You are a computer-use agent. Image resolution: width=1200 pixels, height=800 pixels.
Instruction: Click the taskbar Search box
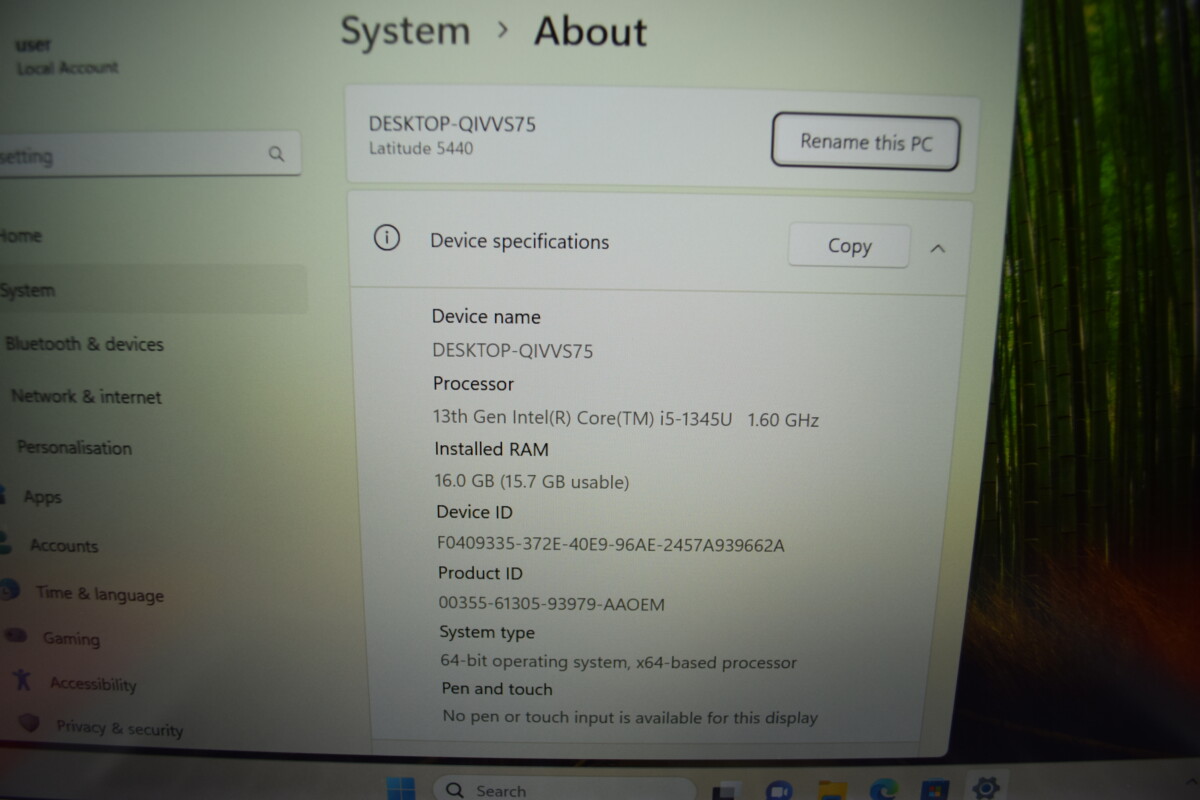pos(564,789)
